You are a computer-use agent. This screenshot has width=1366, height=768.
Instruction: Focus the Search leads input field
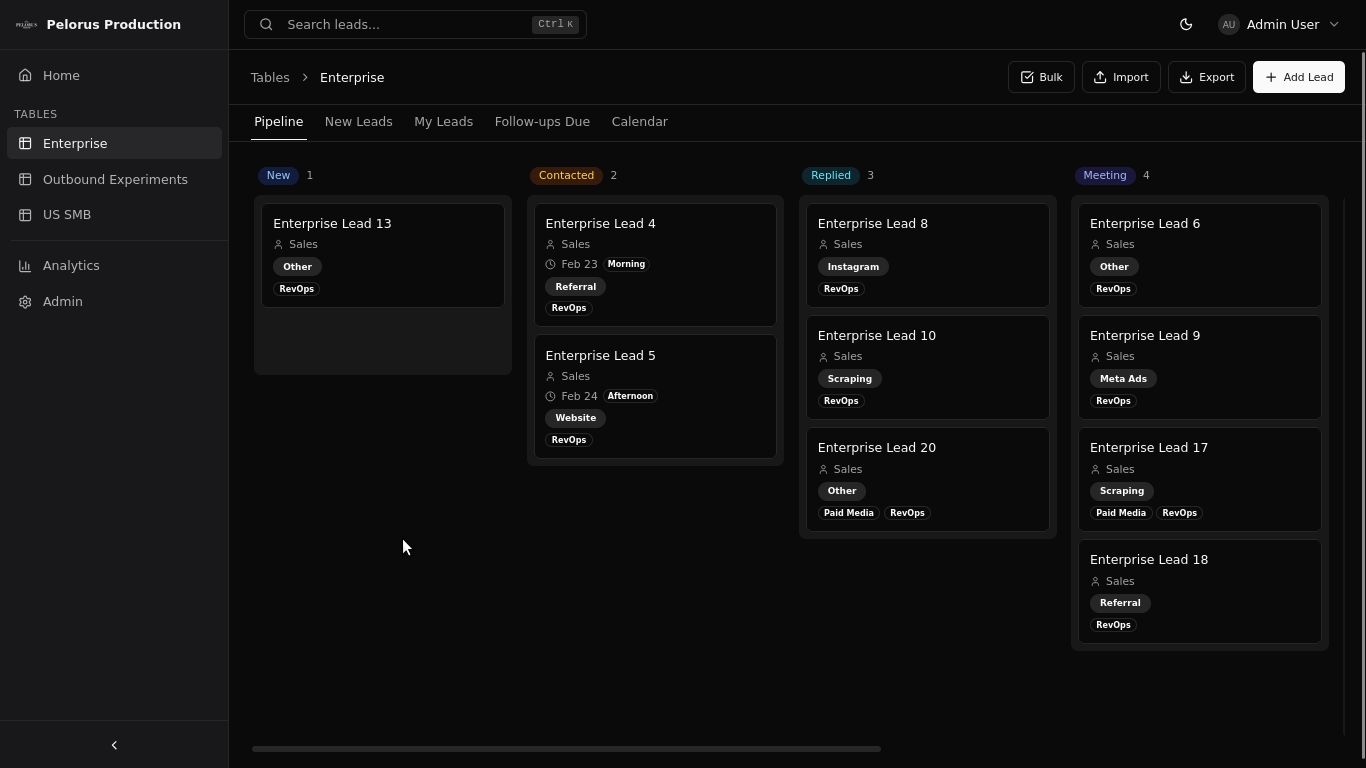(415, 24)
